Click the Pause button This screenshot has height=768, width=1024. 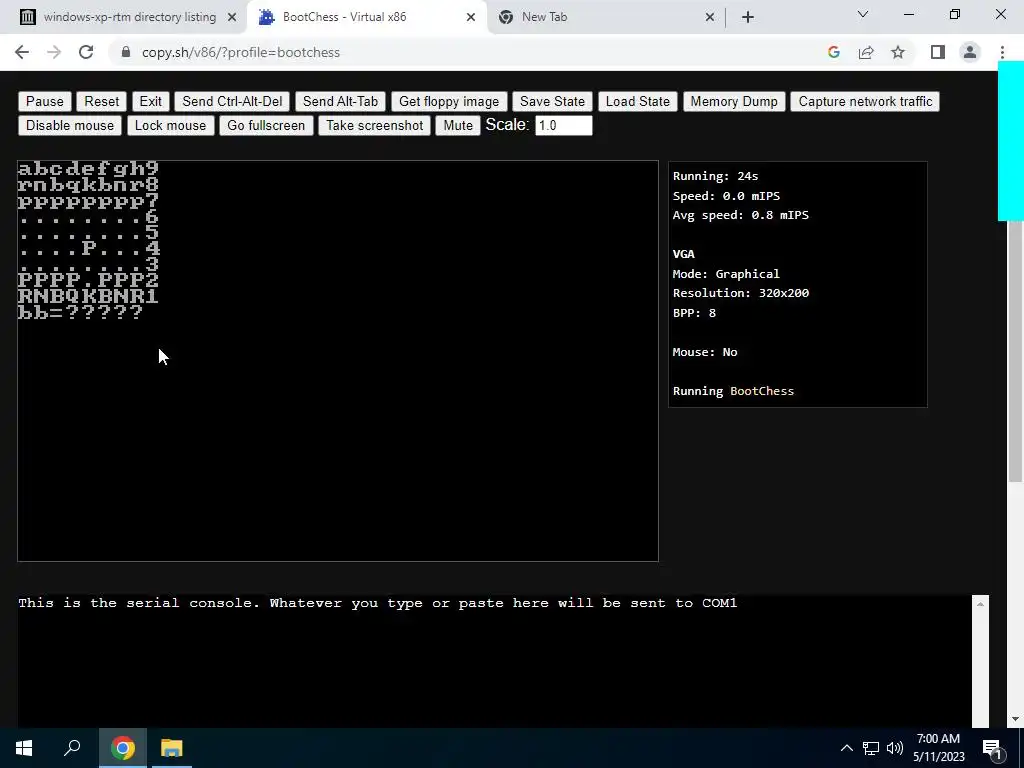point(44,101)
